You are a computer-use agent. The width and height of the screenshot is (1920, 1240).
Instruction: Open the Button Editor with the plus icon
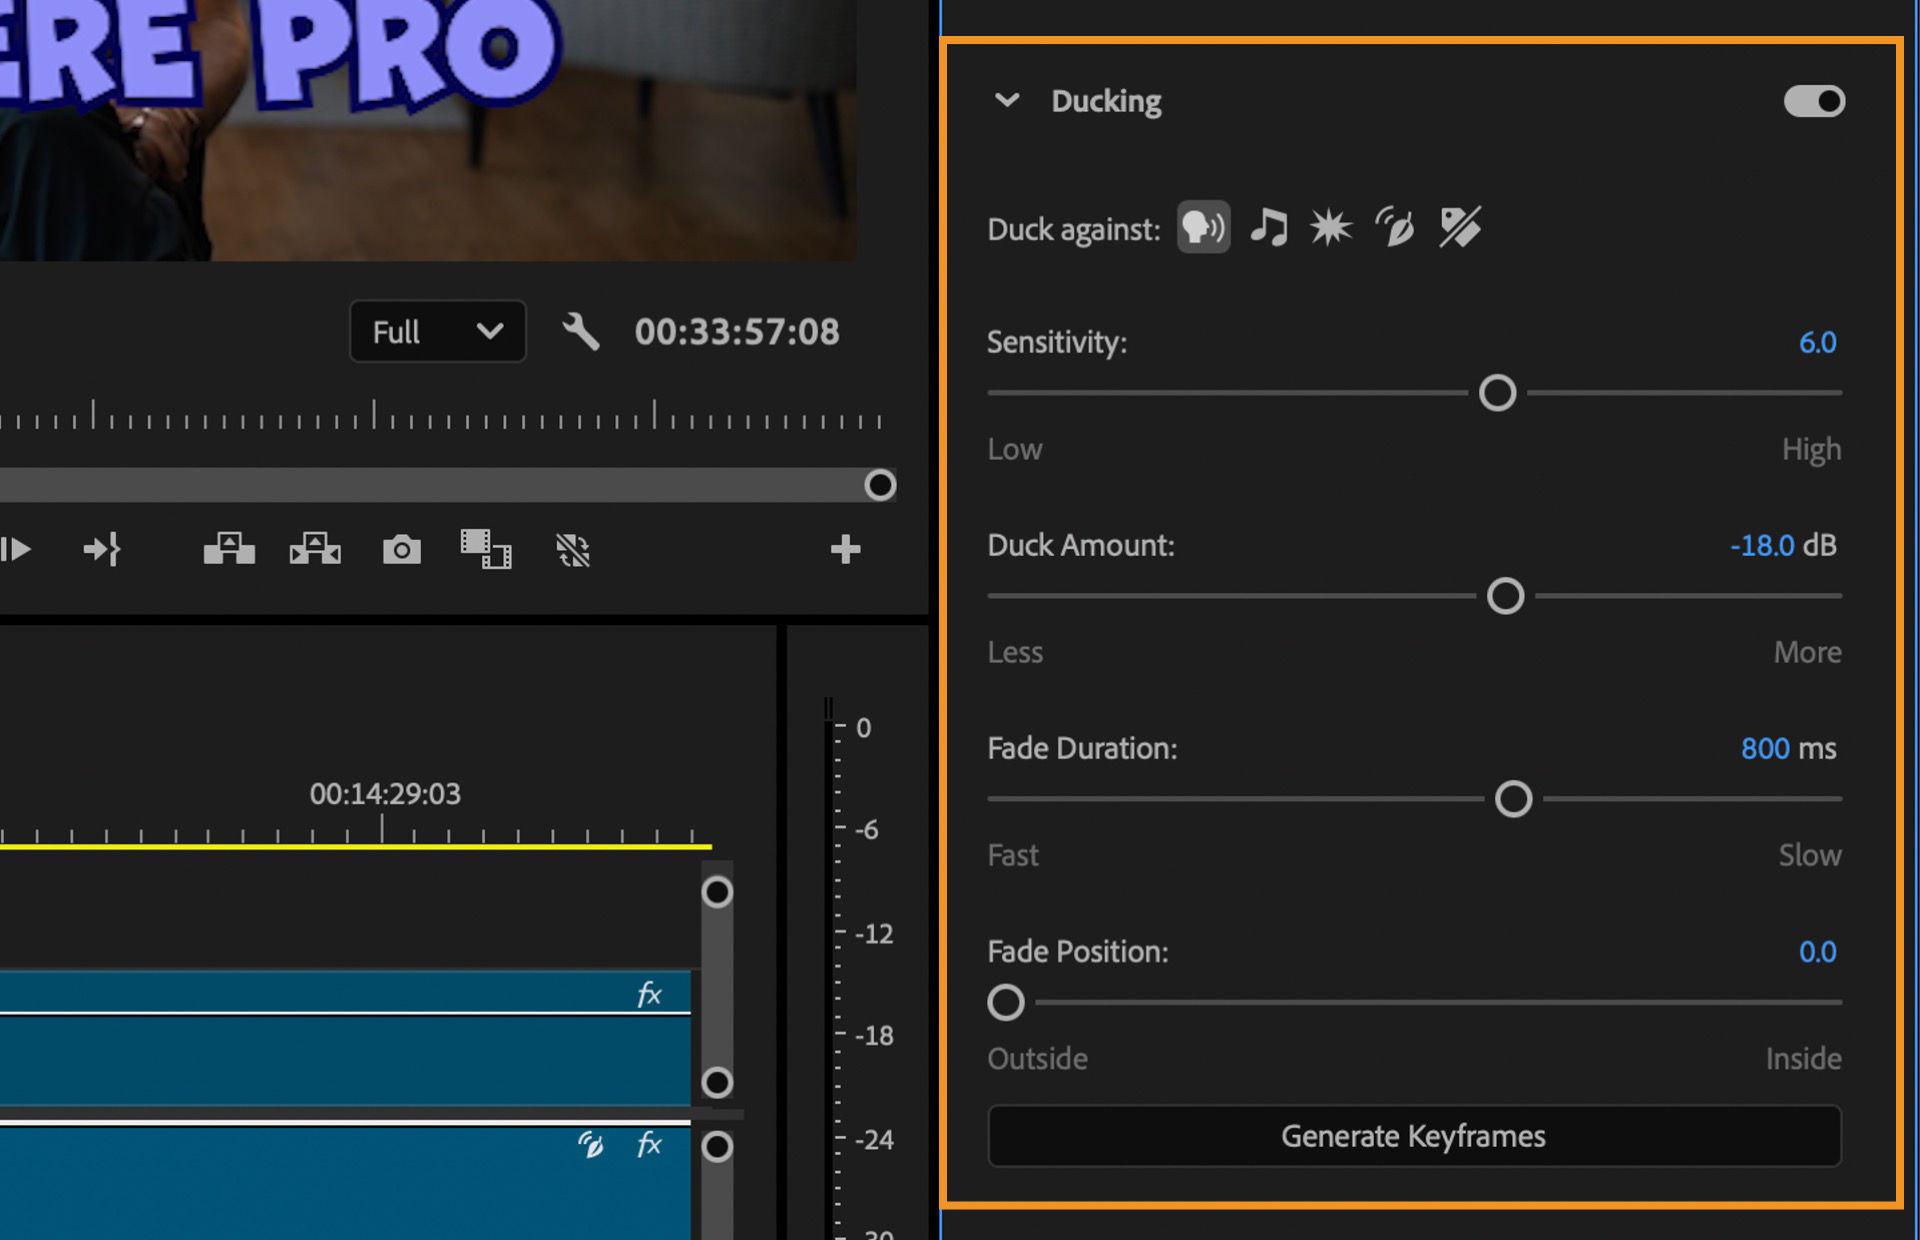845,549
